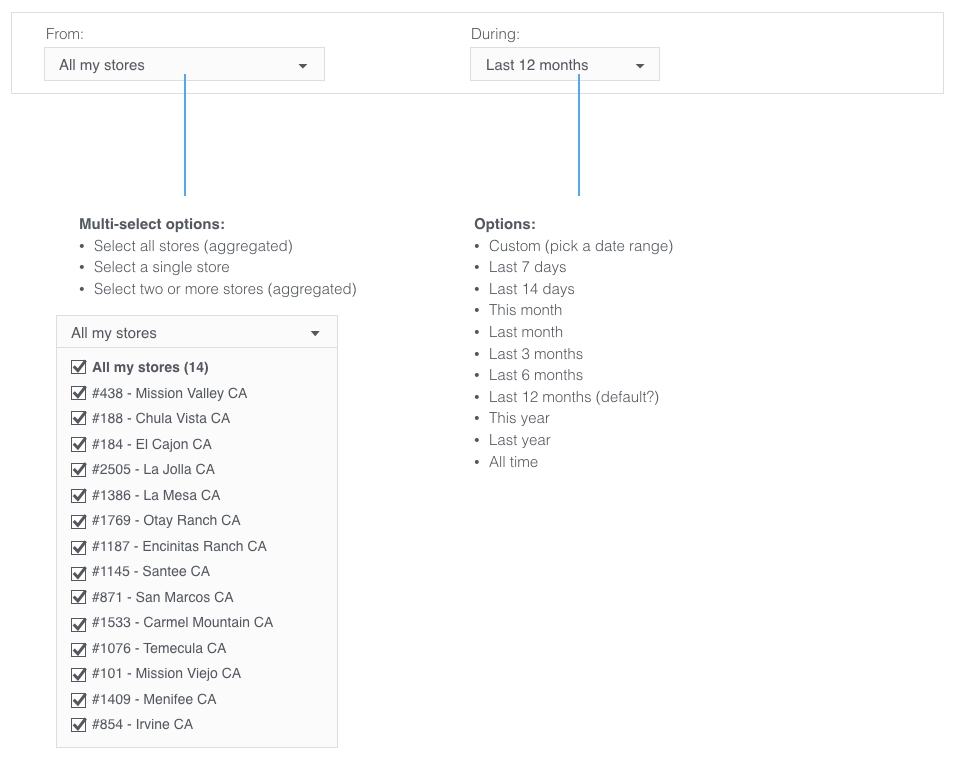Toggle the #1386 - La Mesa CA checkbox

point(79,495)
